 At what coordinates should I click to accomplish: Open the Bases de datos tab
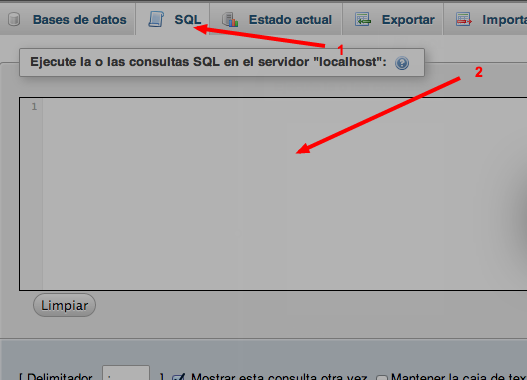[67, 19]
